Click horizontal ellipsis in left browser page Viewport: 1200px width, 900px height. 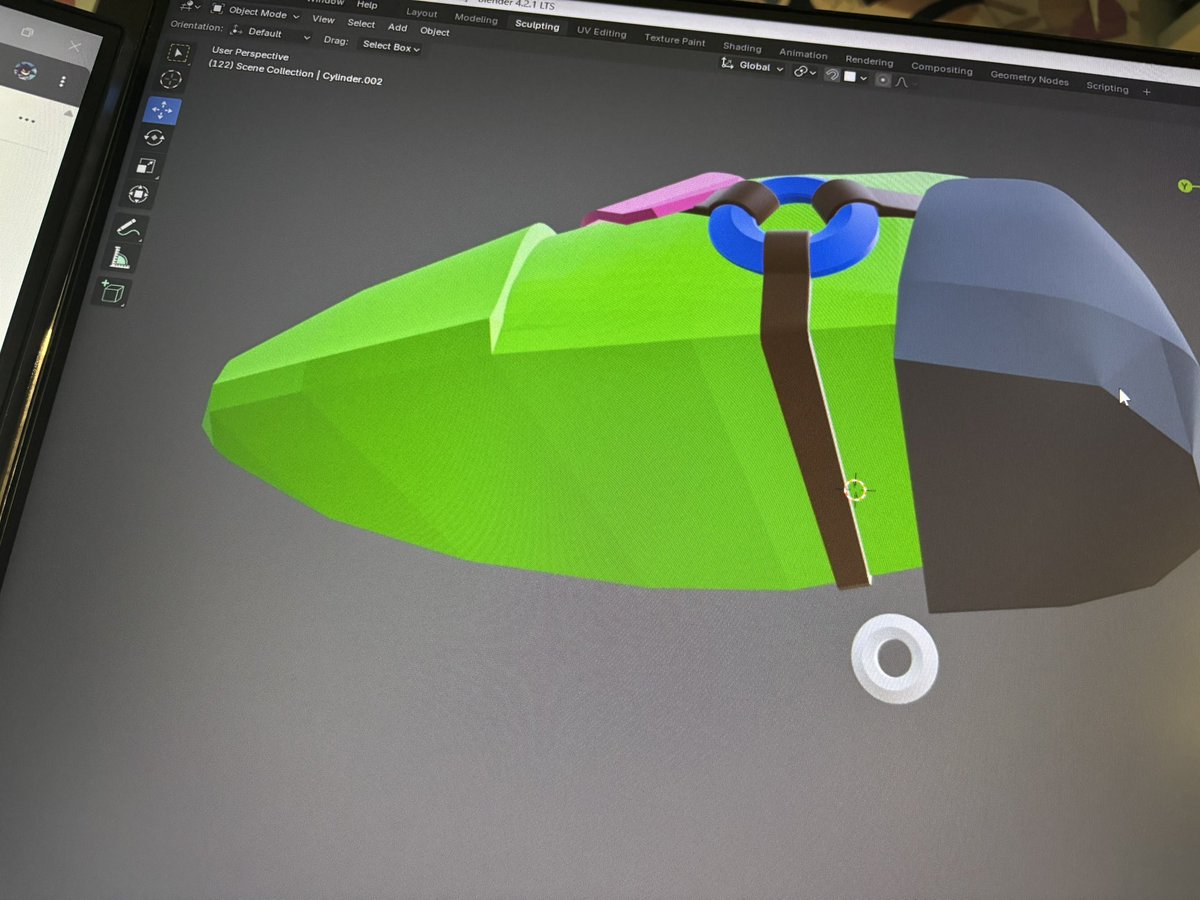tap(27, 120)
